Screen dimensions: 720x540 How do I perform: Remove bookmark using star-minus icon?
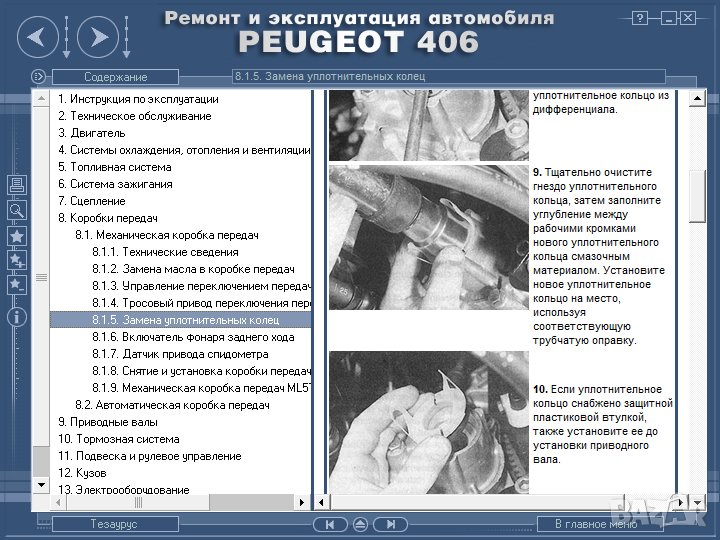pos(16,285)
